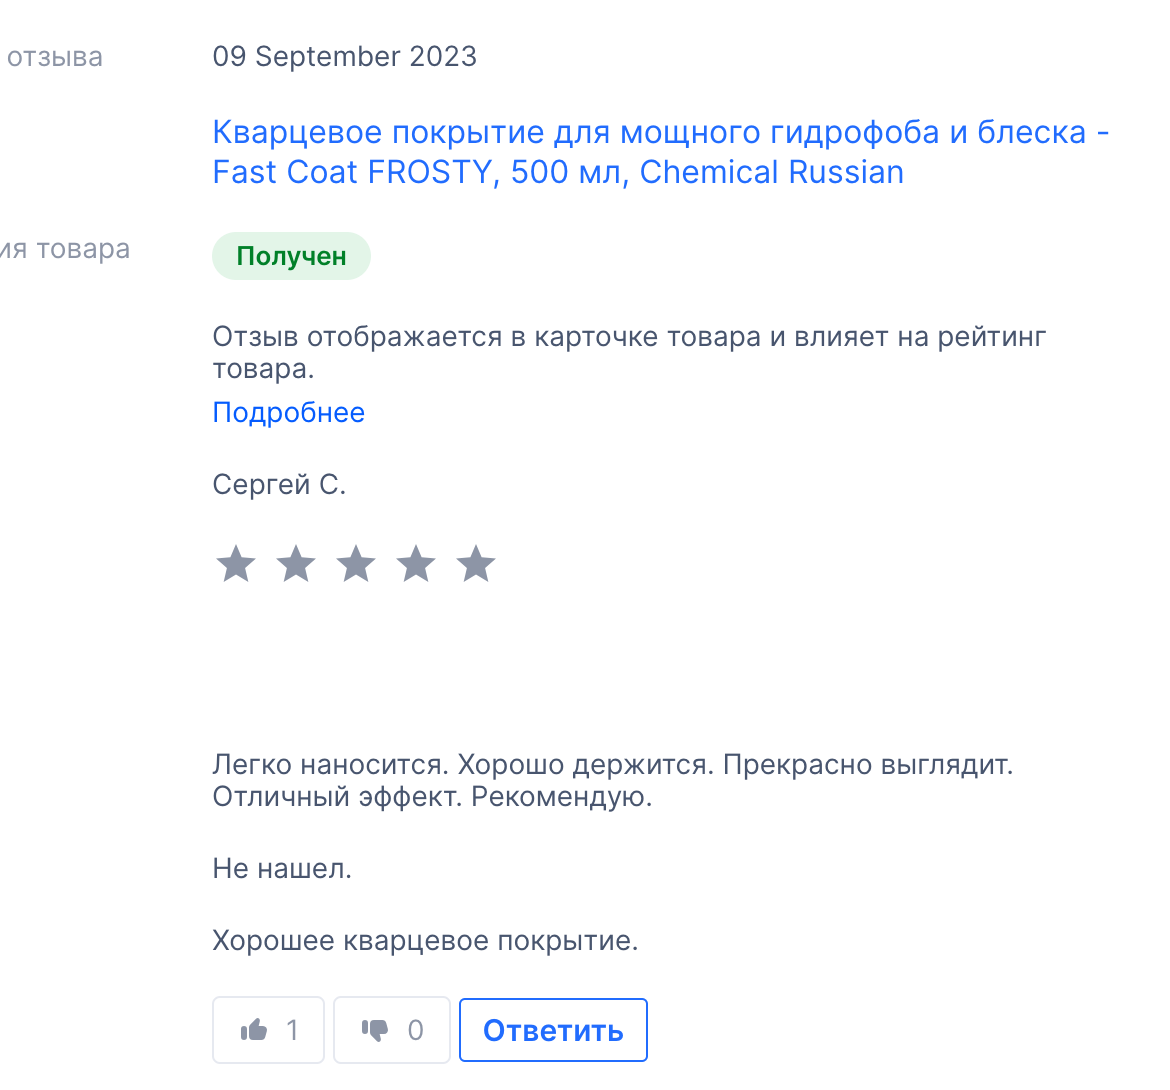Click the Хорошее кварцевое покрытие comment
The width and height of the screenshot is (1170, 1090).
click(x=425, y=941)
